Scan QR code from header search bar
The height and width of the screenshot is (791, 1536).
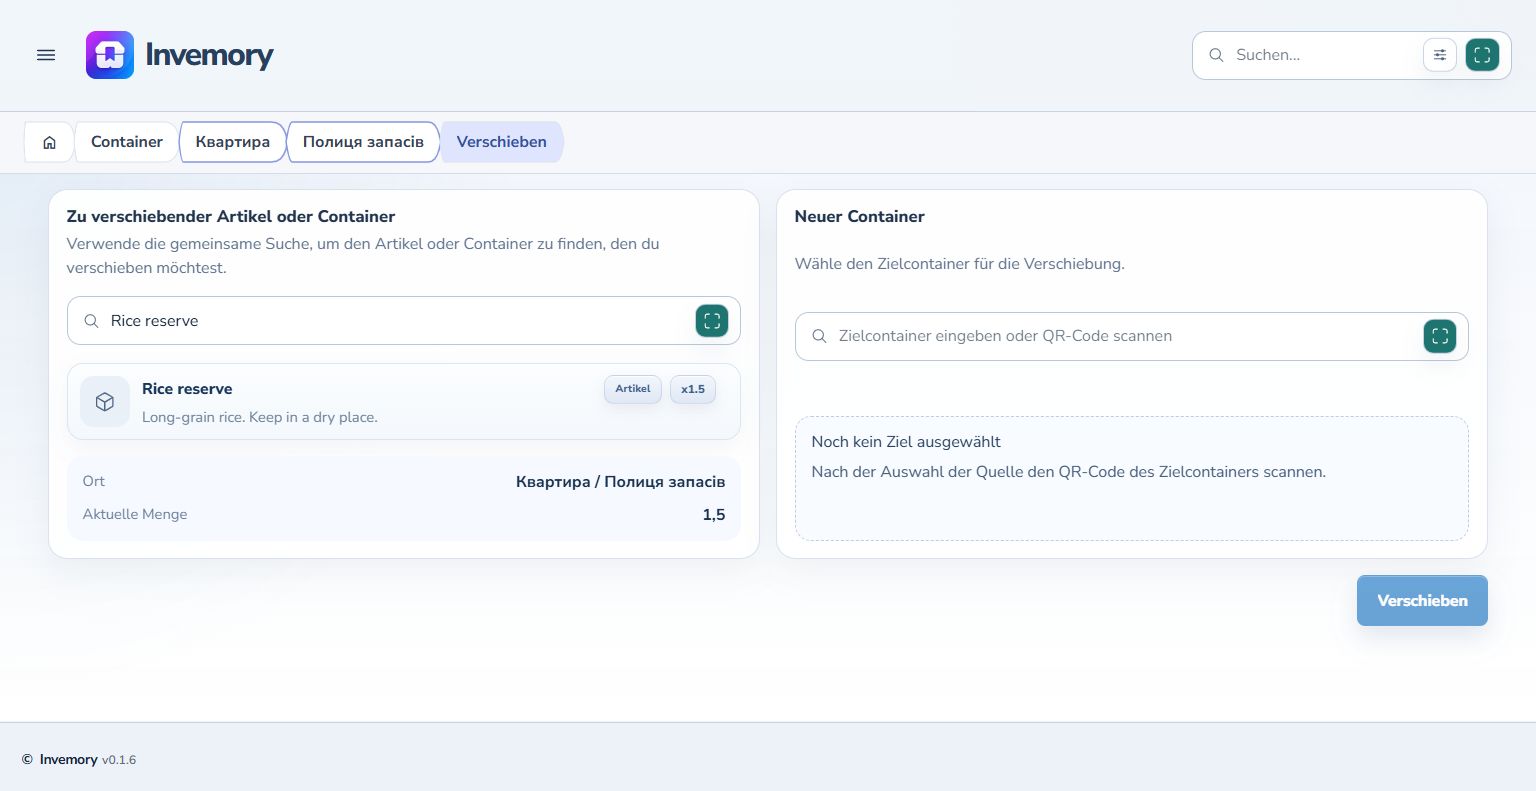coord(1482,55)
